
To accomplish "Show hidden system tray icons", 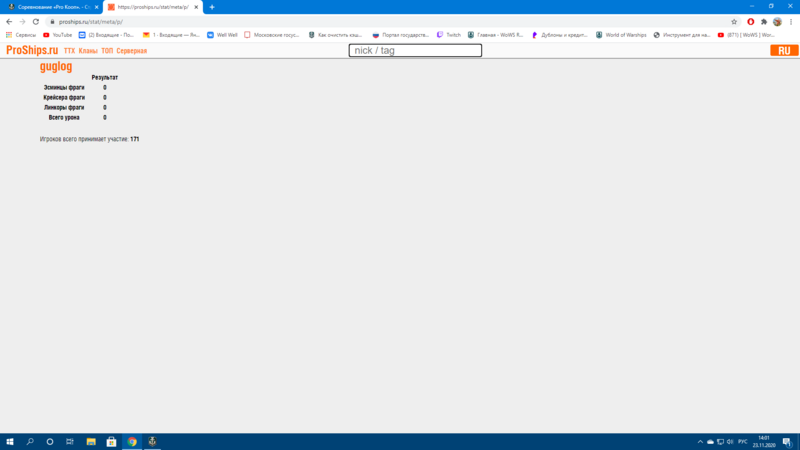I will (x=700, y=442).
